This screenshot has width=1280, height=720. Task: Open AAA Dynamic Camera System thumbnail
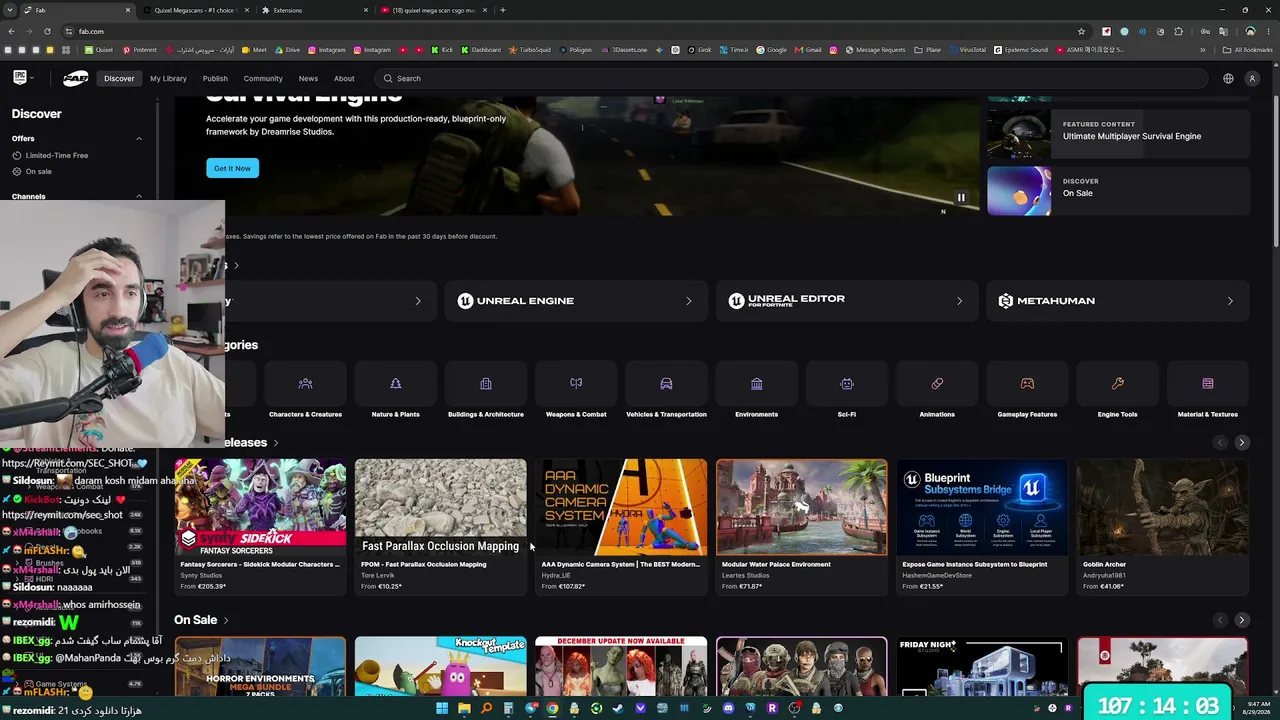point(621,507)
